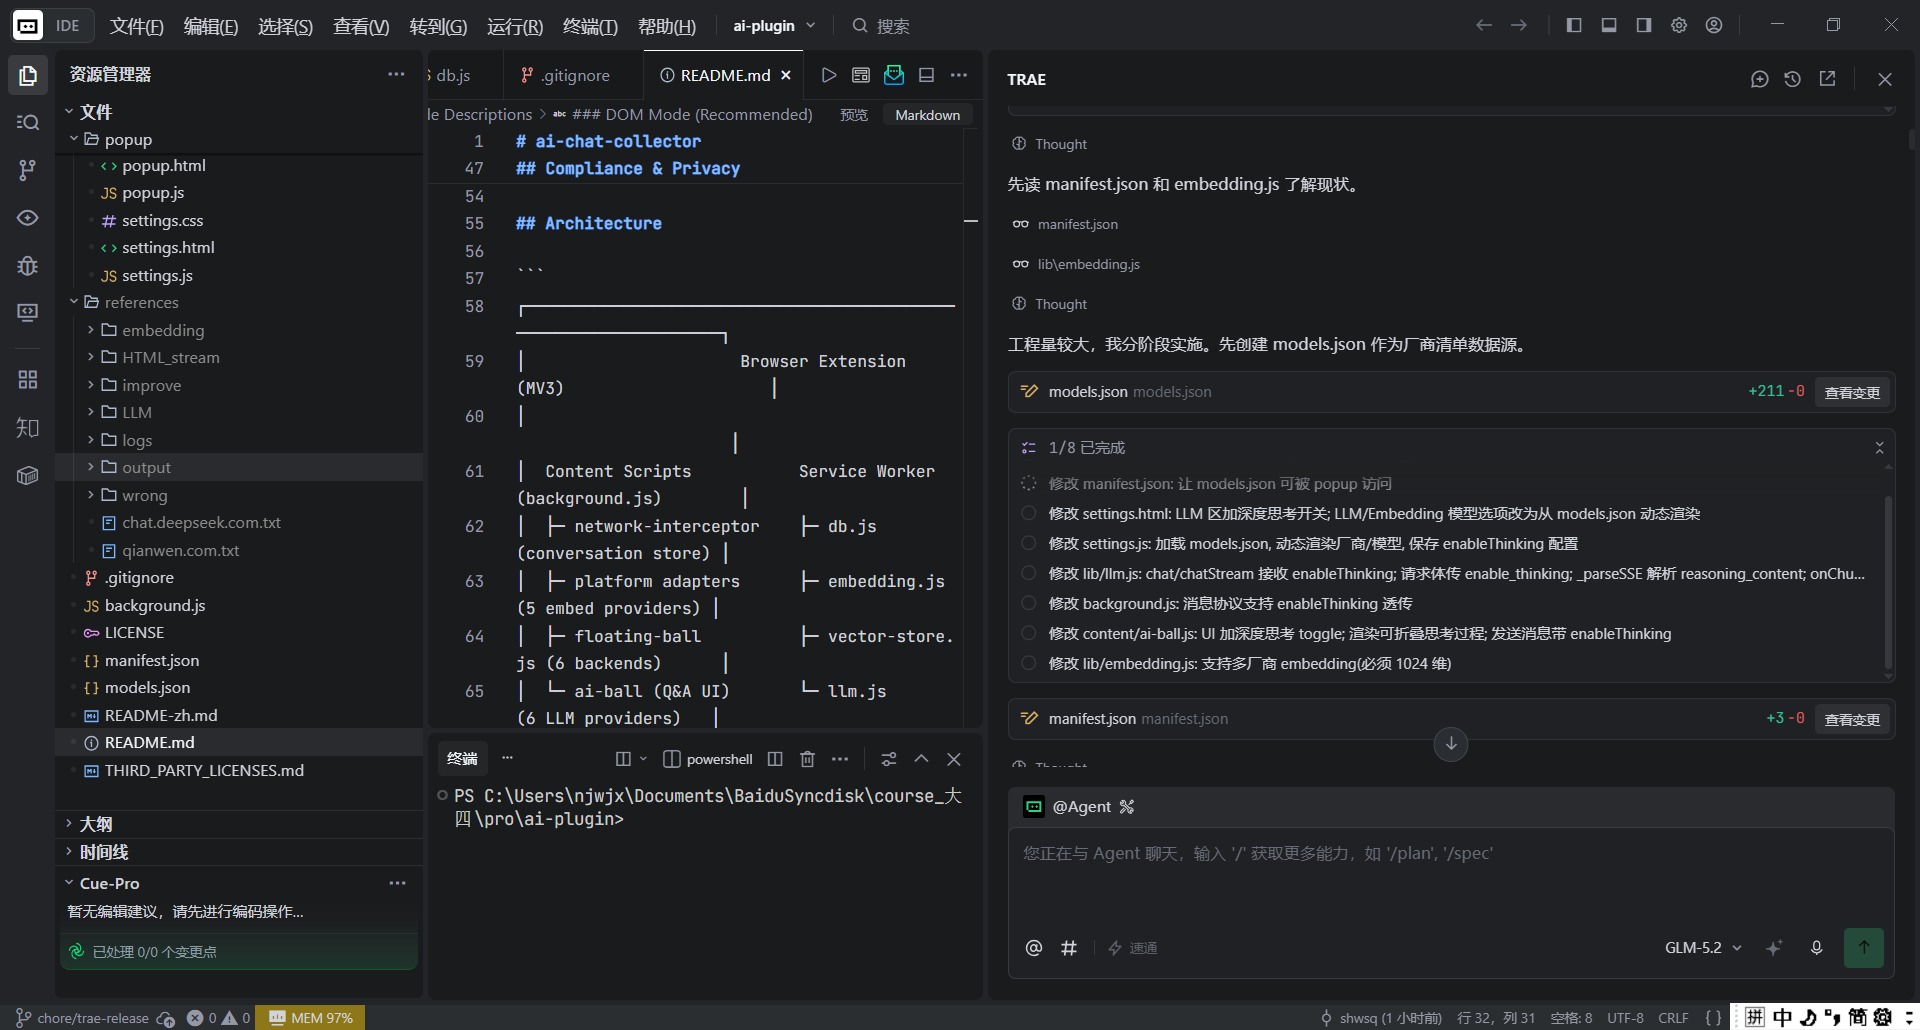Open Source Control view in activity bar
1920x1030 pixels.
click(28, 170)
